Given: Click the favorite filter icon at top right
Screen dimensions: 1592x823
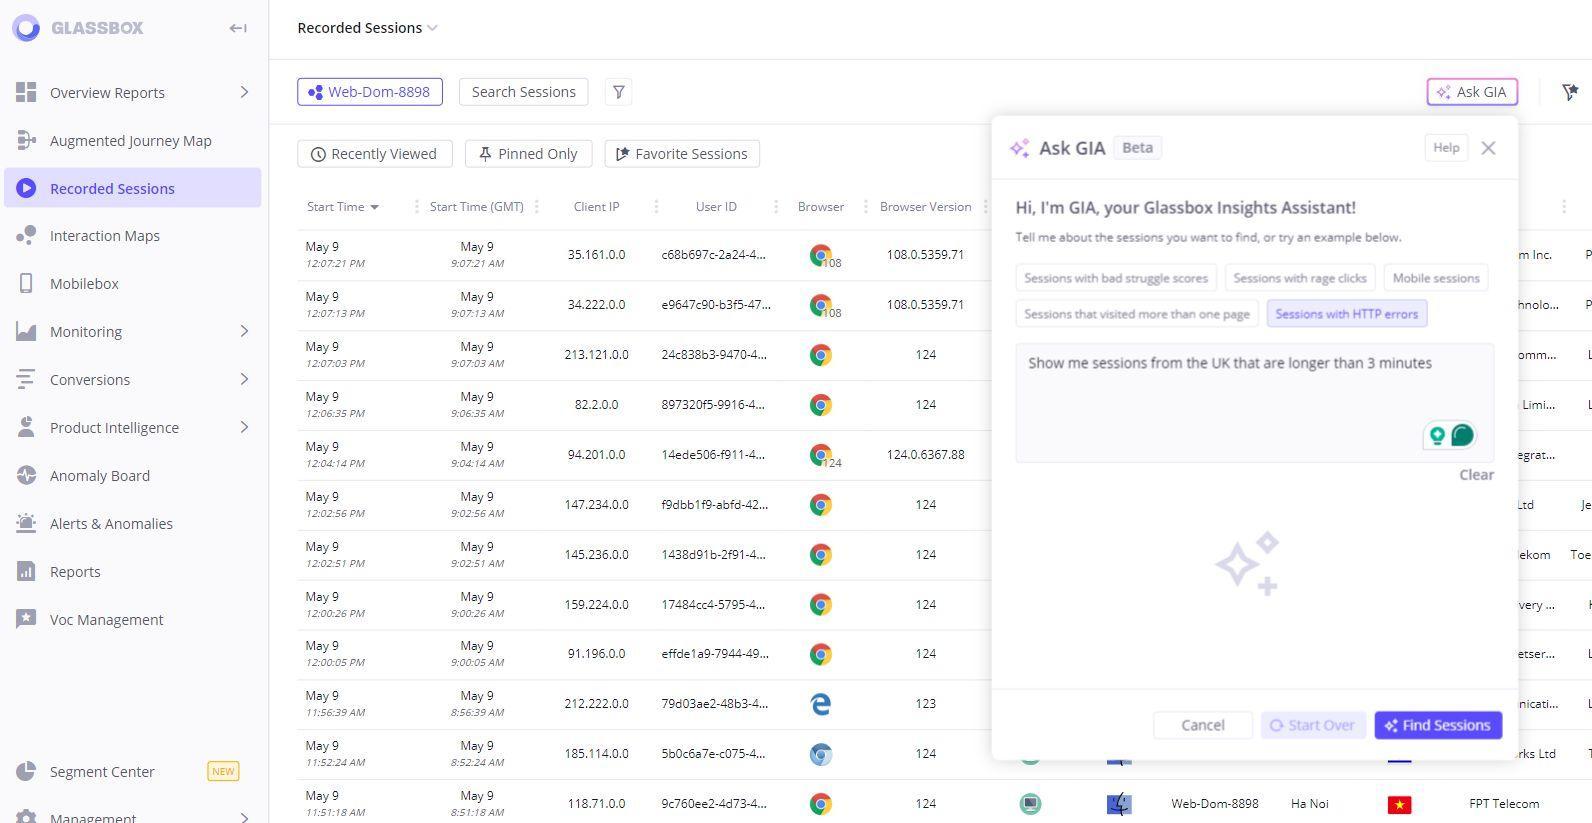Looking at the screenshot, I should (1570, 92).
